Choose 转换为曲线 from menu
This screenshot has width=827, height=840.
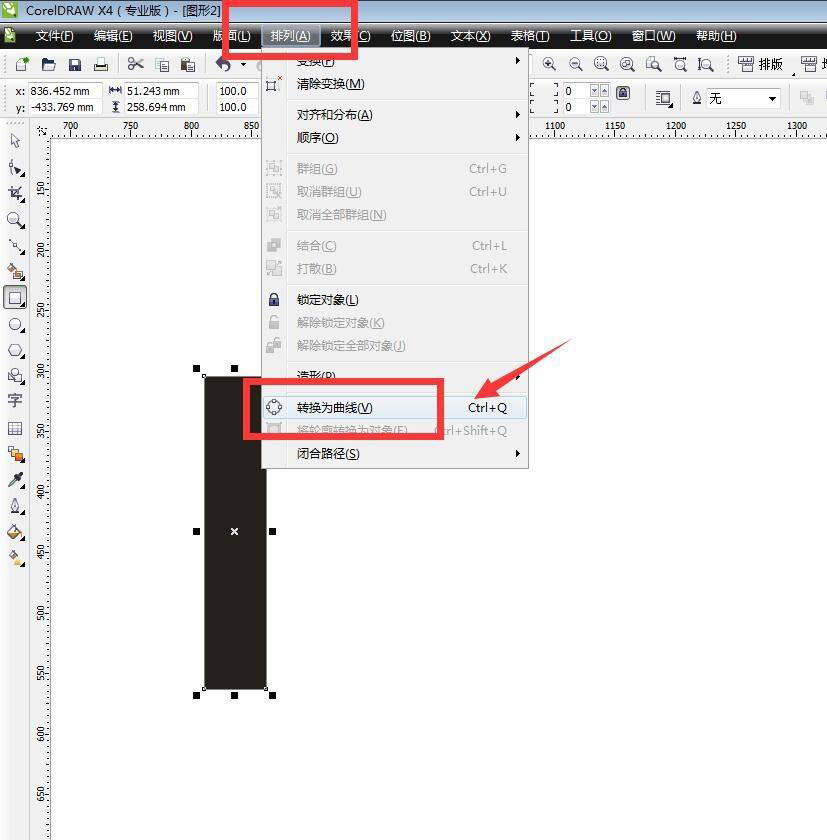(335, 408)
